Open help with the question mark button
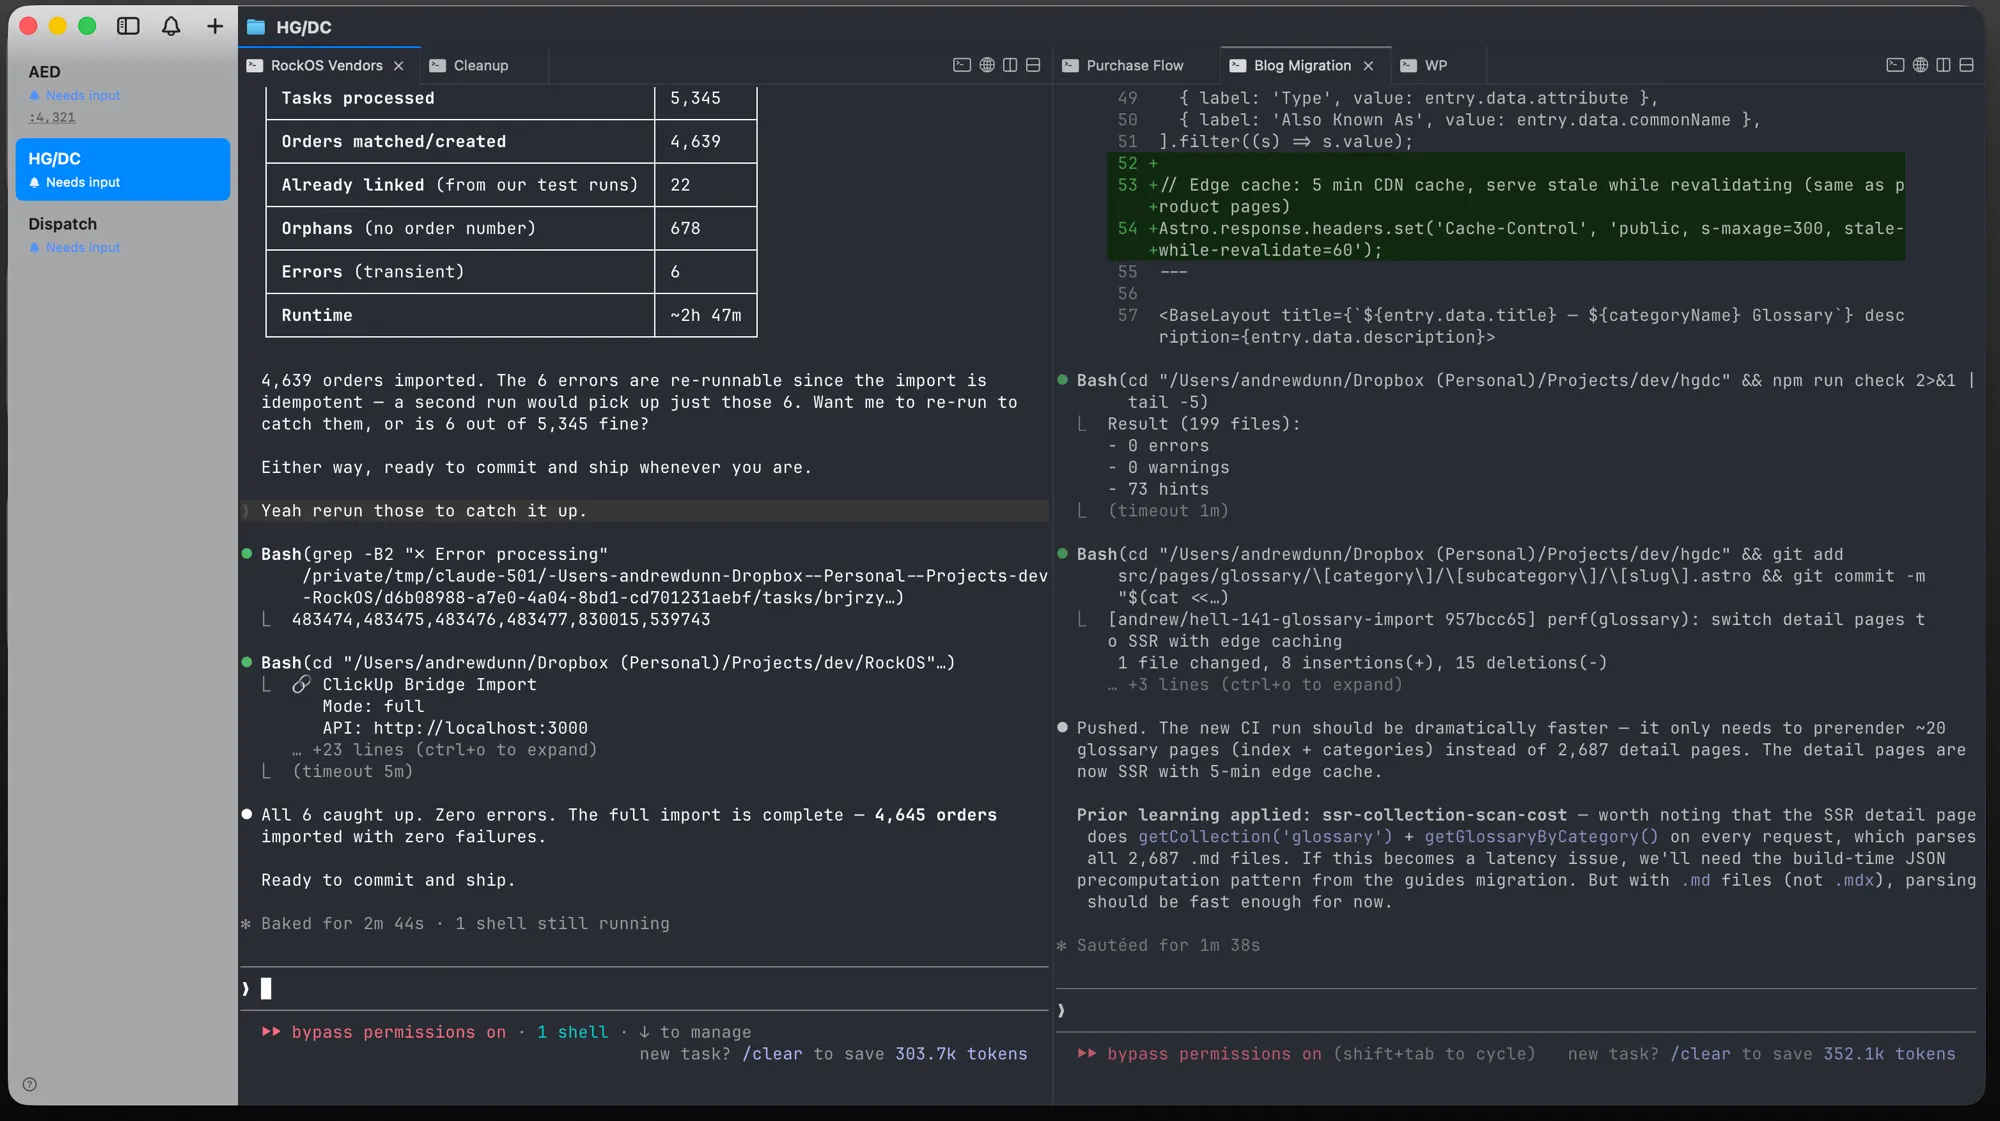This screenshot has width=2000, height=1121. (x=30, y=1084)
